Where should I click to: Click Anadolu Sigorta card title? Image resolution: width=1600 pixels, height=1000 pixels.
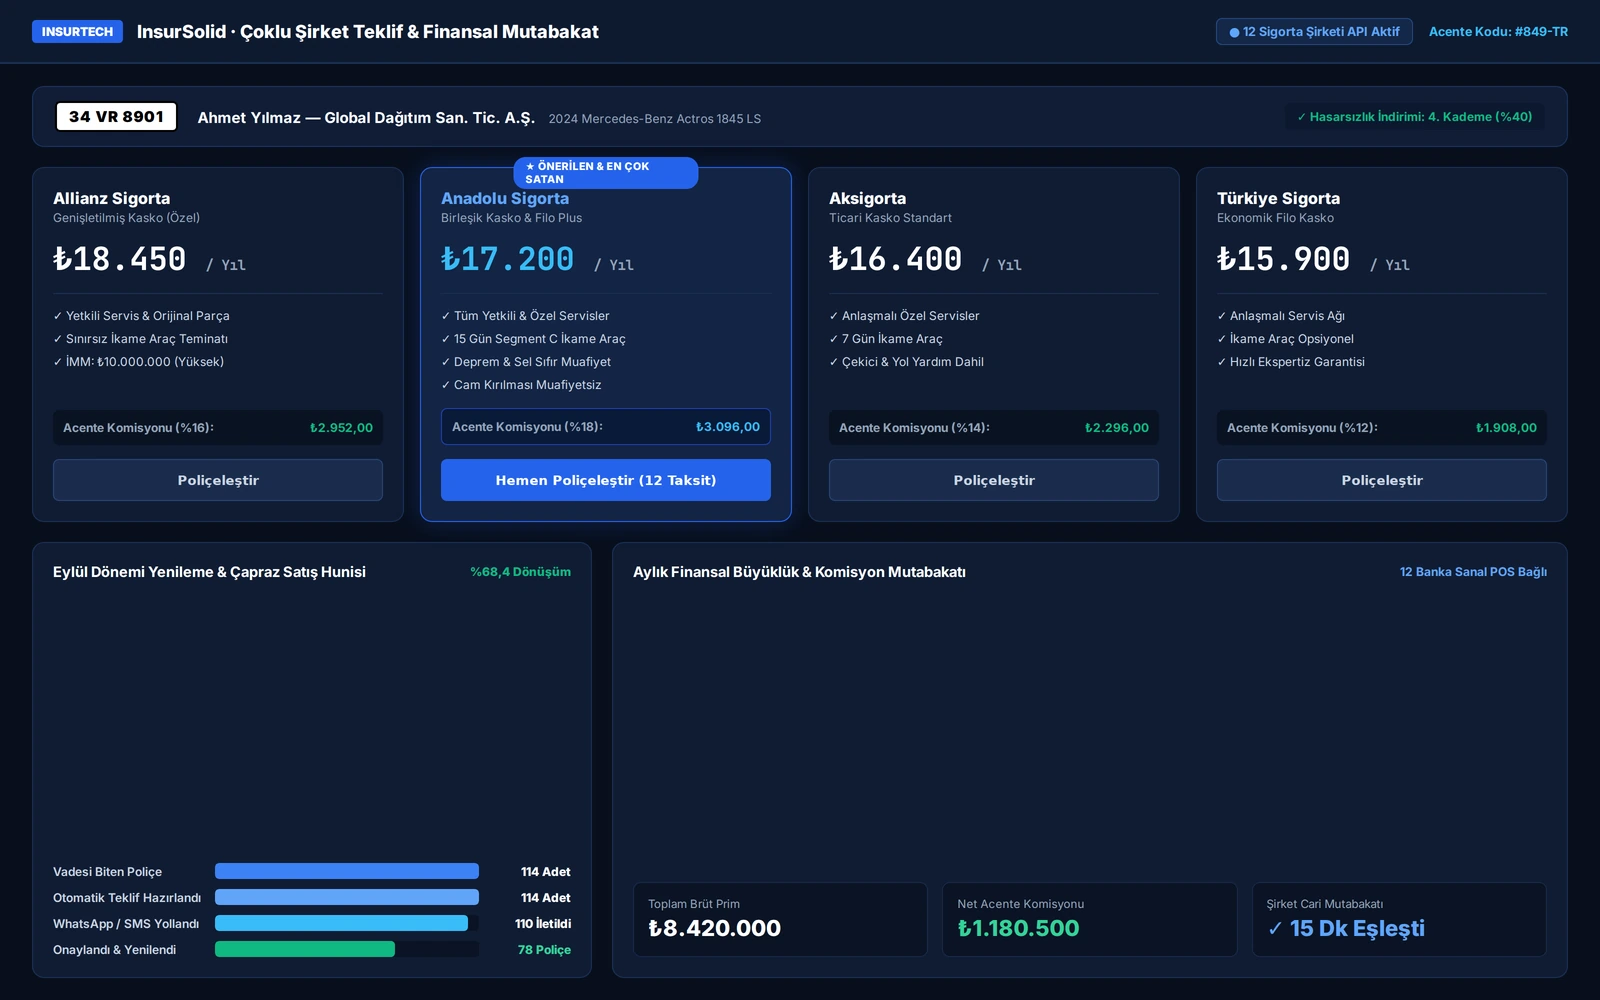coord(505,198)
